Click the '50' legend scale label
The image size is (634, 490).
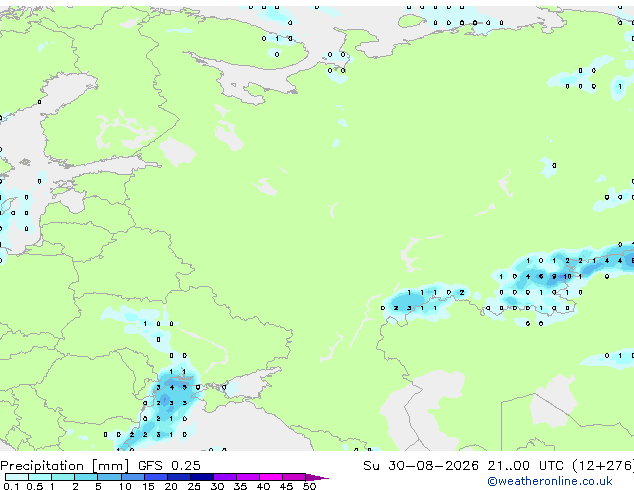point(309,486)
